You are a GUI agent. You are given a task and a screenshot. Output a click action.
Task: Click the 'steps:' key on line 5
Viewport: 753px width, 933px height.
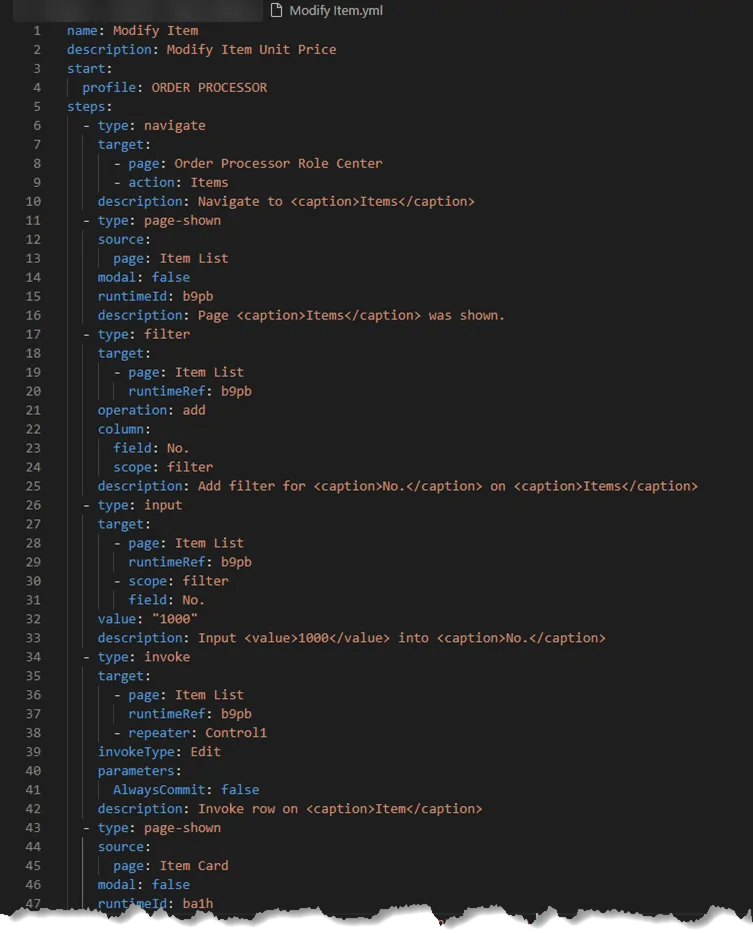pyautogui.click(x=89, y=107)
